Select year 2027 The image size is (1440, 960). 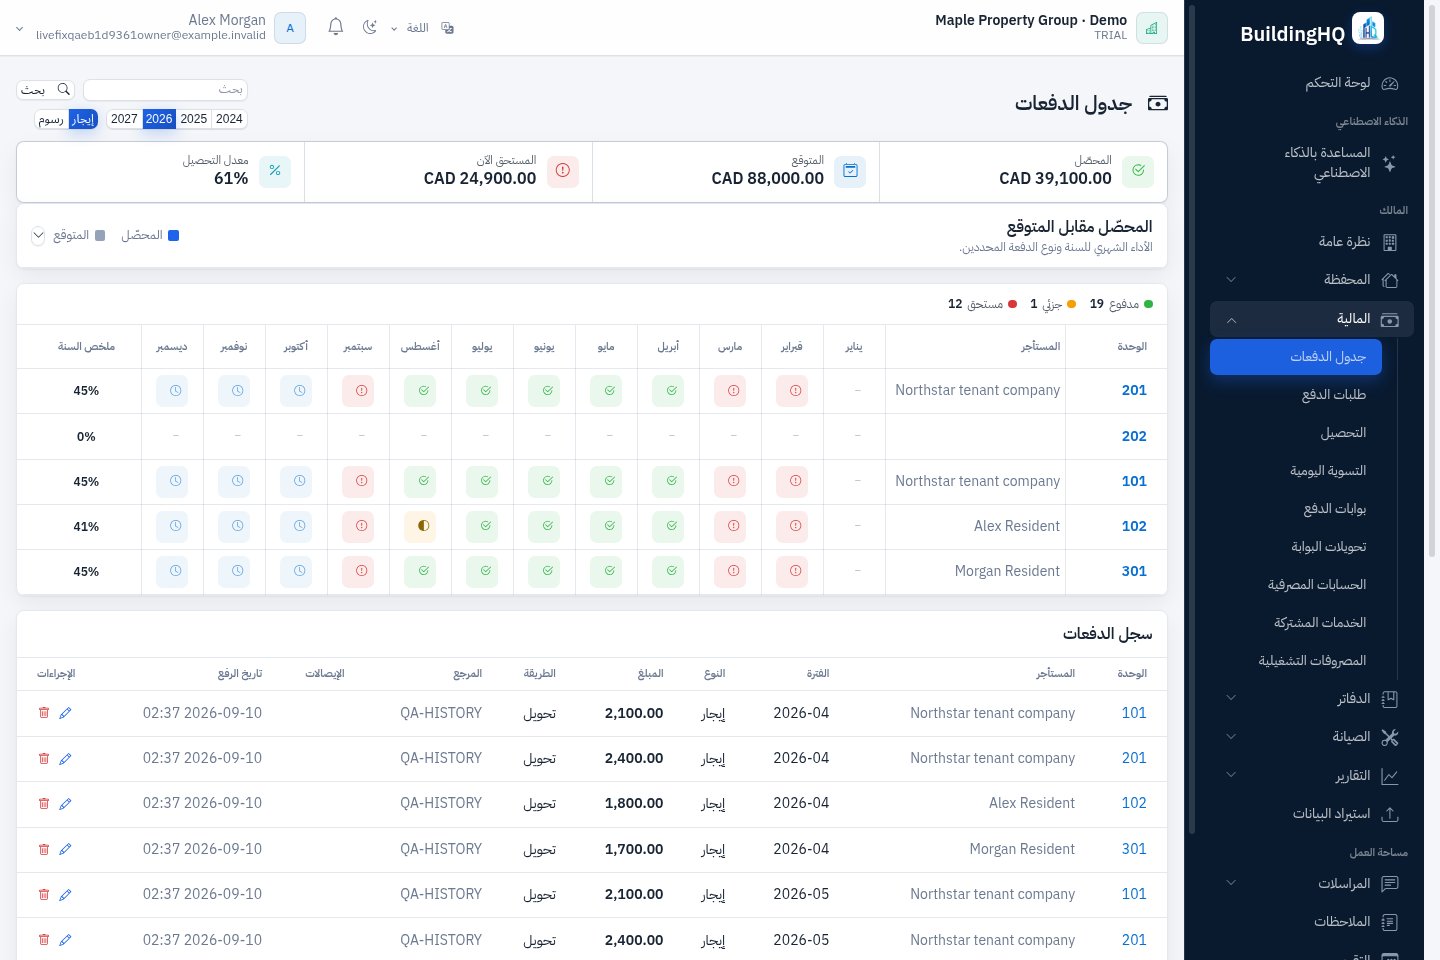pos(124,119)
